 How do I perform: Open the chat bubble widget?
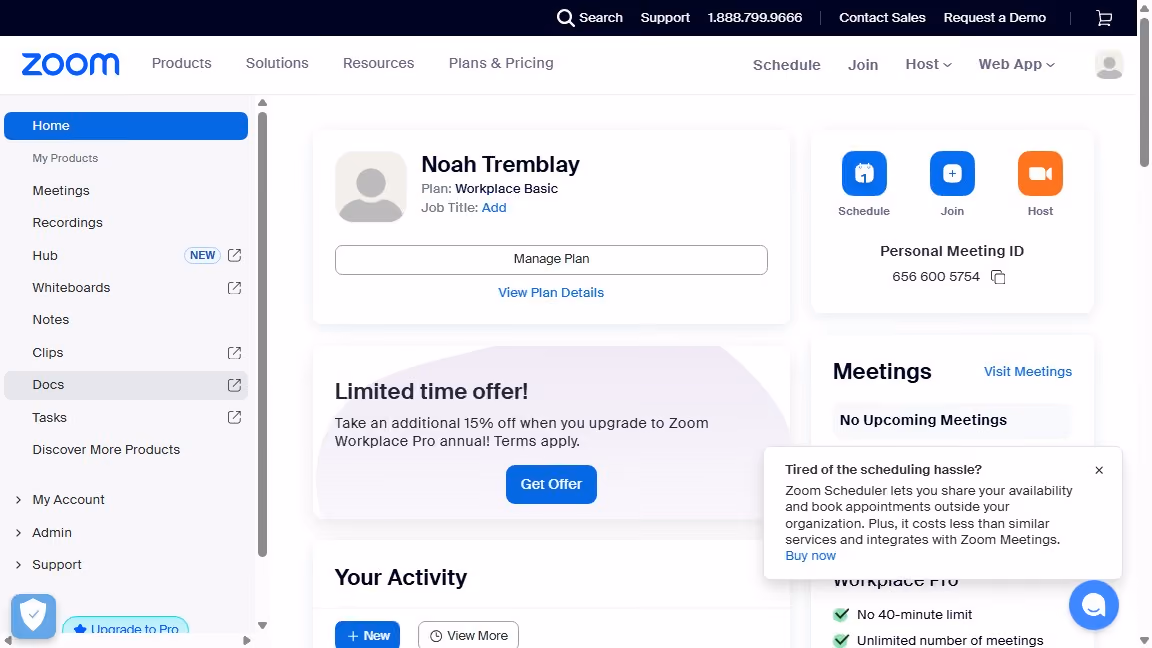click(x=1093, y=605)
